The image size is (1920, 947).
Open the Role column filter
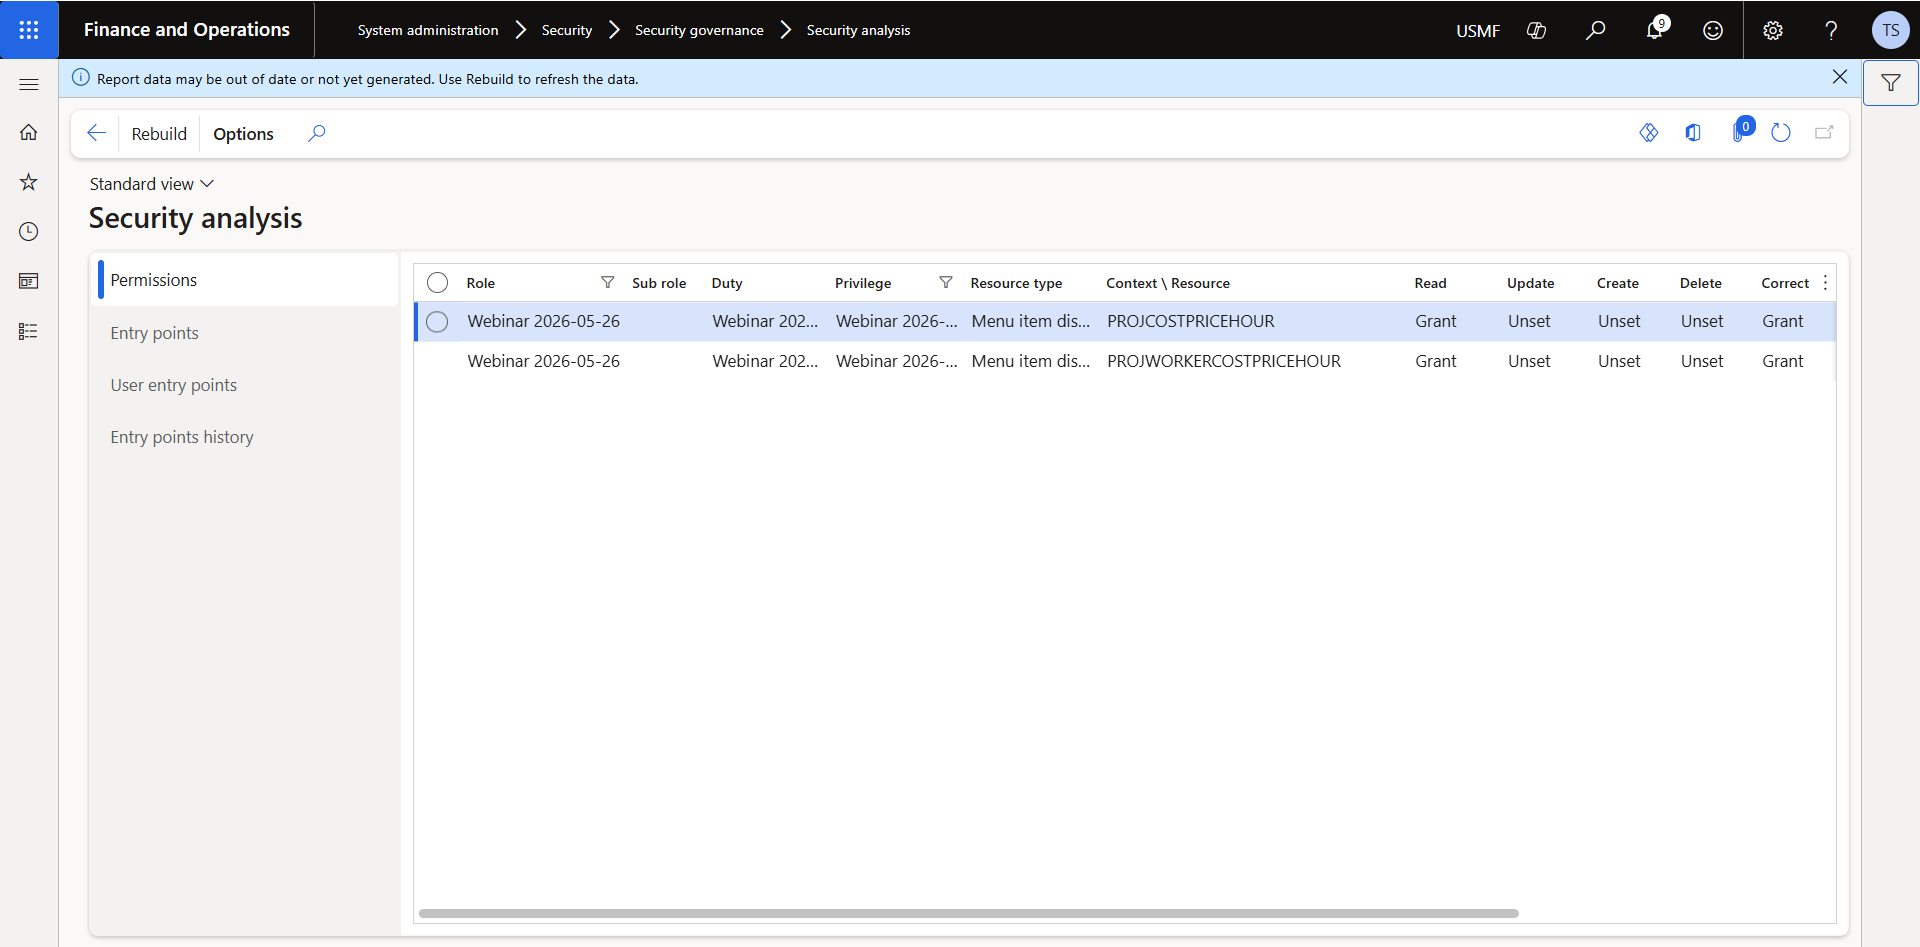(607, 283)
